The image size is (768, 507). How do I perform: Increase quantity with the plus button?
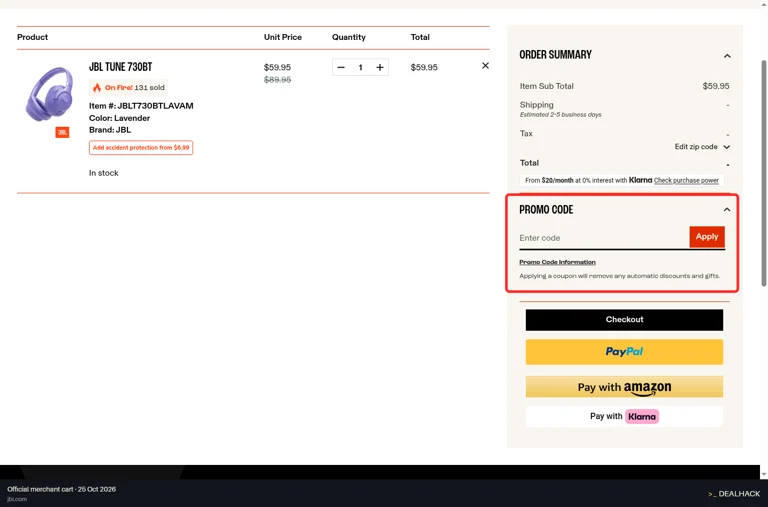pyautogui.click(x=380, y=67)
